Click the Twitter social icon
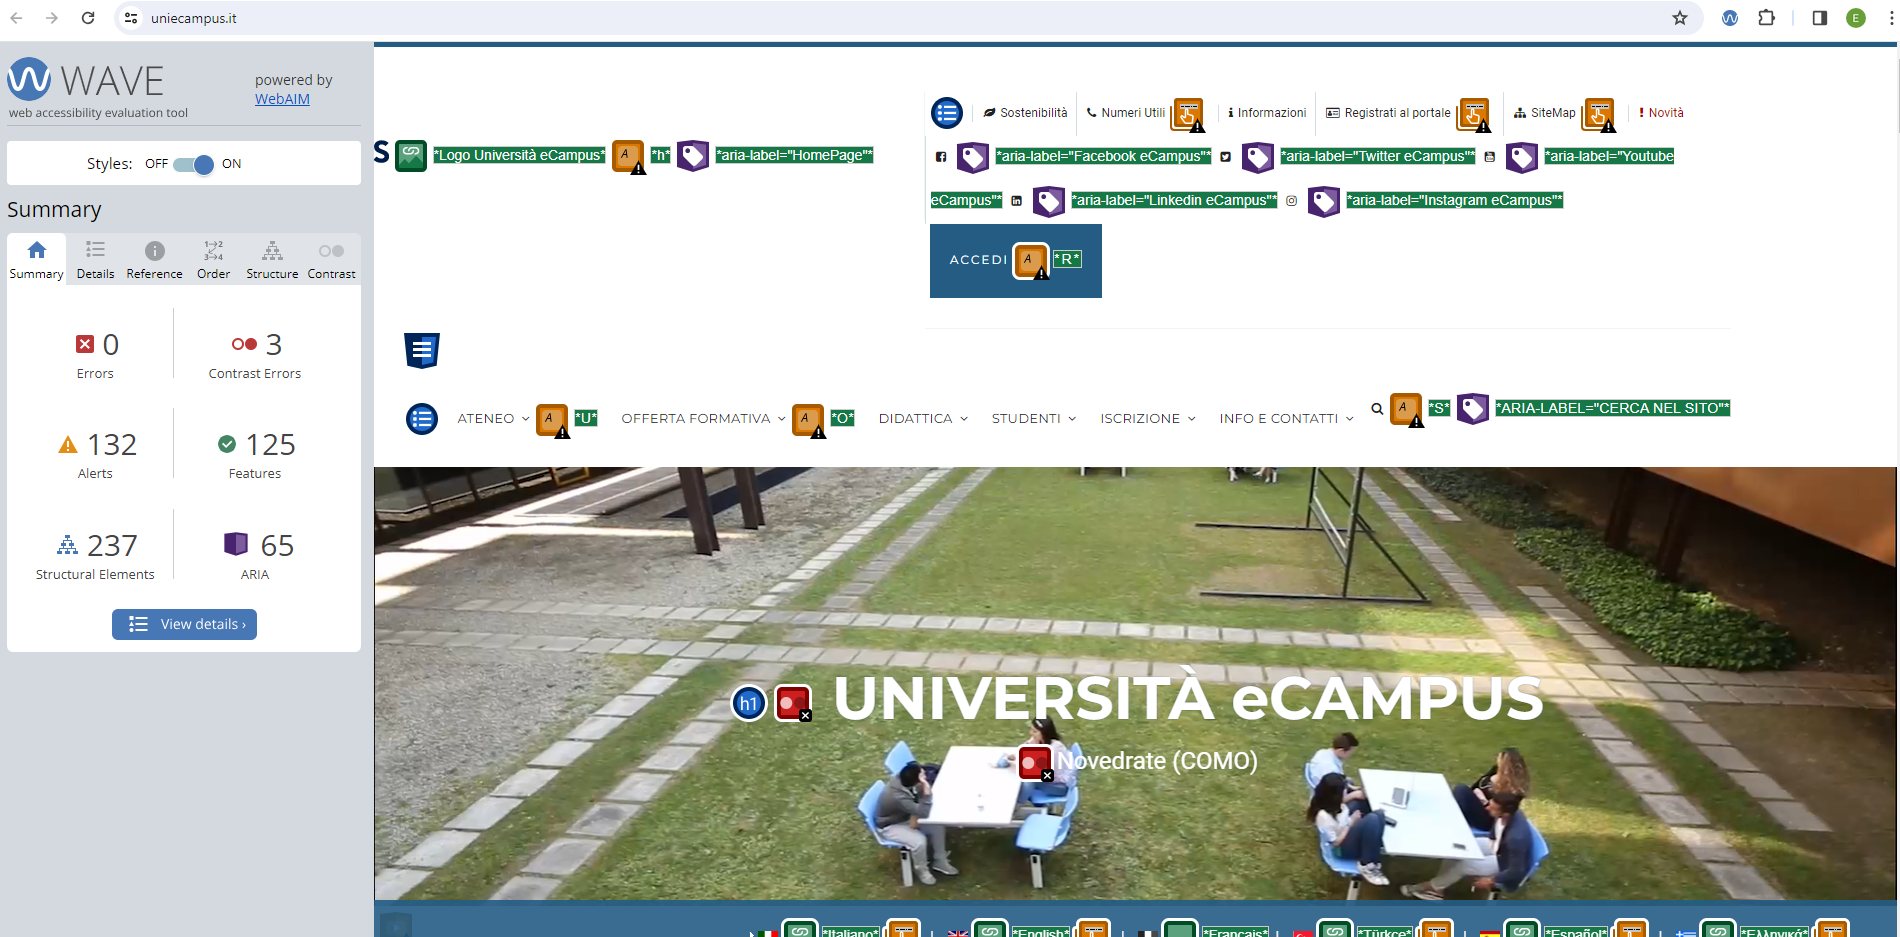Image resolution: width=1900 pixels, height=937 pixels. tap(1225, 157)
